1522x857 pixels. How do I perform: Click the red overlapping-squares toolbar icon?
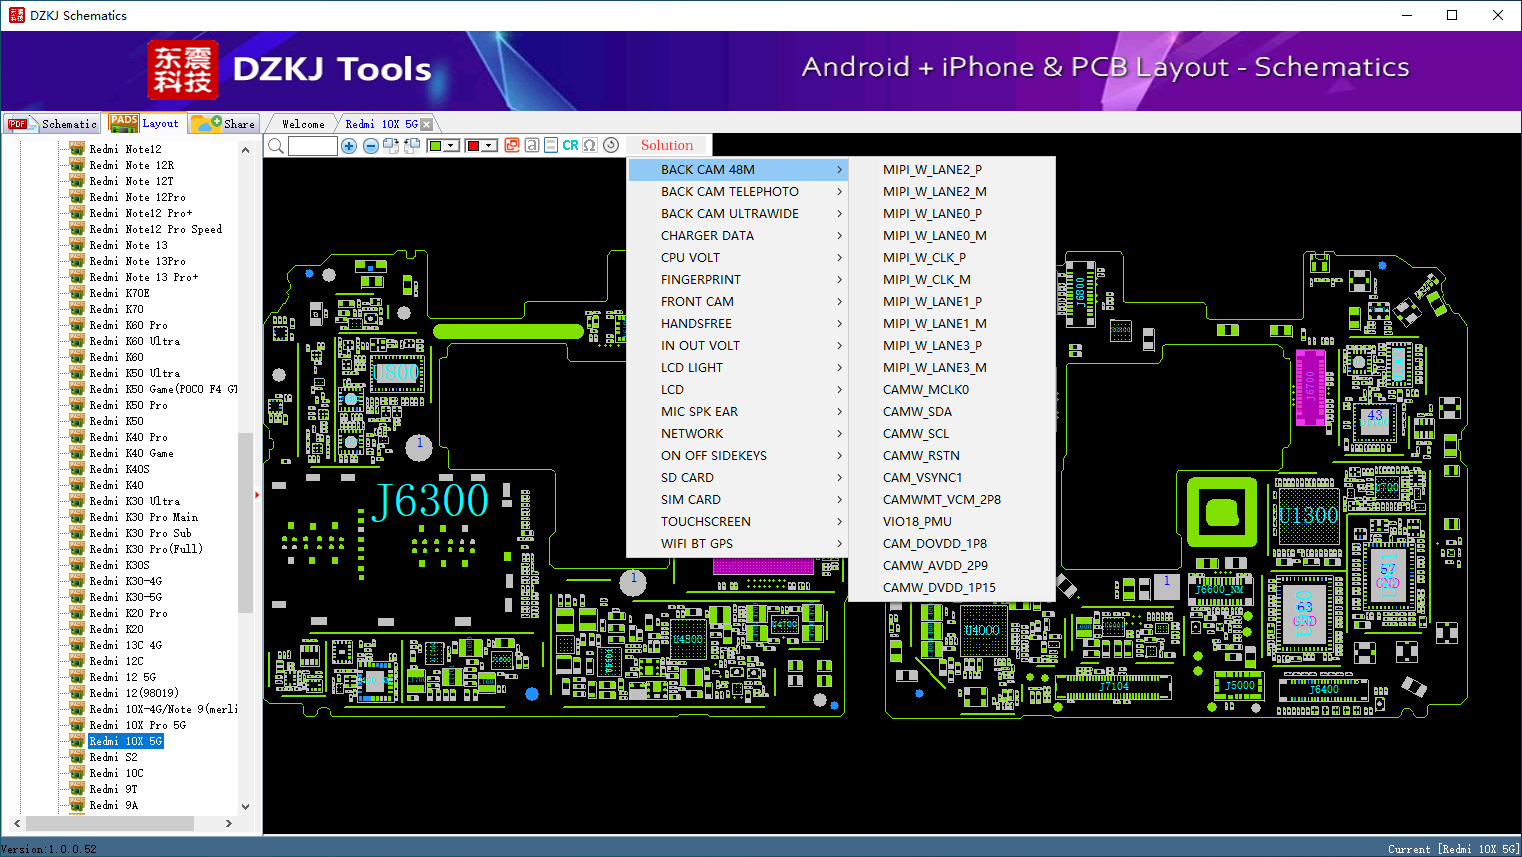512,145
